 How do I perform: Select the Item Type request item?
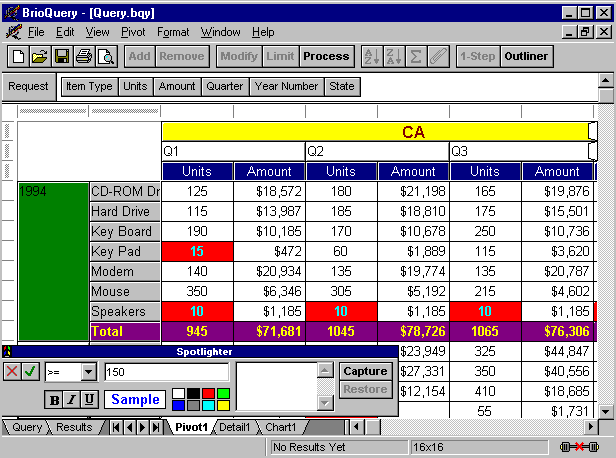pos(89,86)
